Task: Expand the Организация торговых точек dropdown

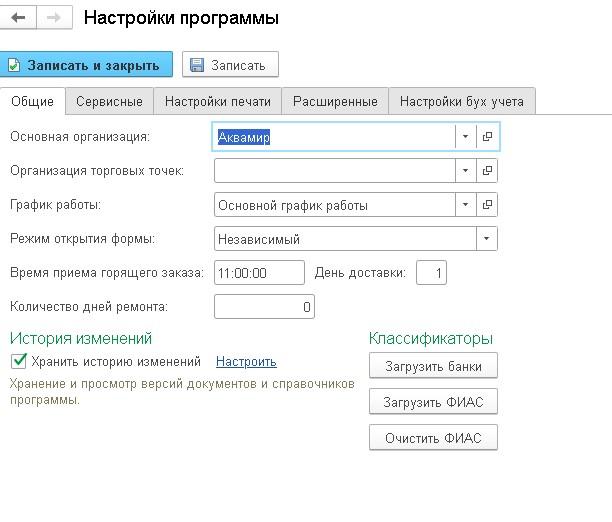Action: coord(465,171)
